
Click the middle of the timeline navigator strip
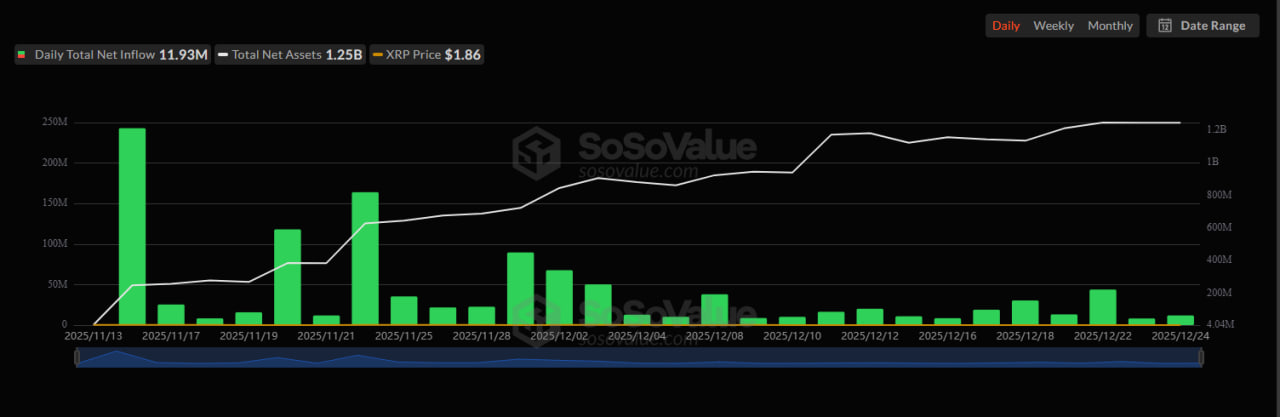638,358
